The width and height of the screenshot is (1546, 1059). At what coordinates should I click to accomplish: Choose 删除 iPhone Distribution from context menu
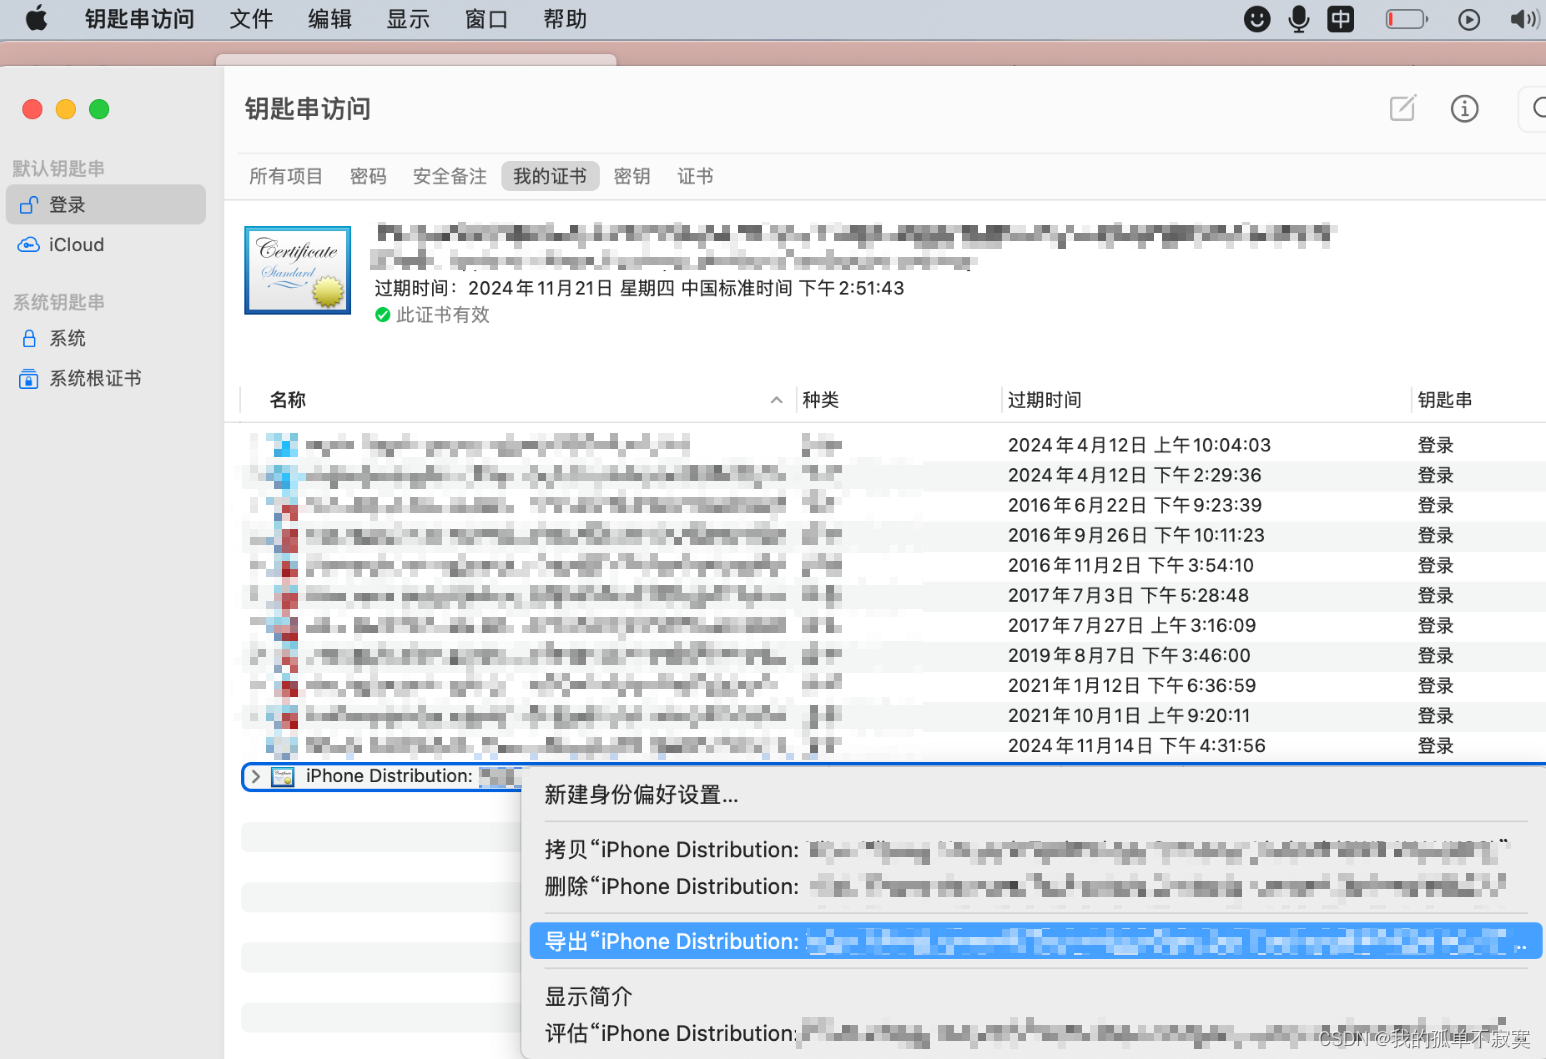tap(1035, 887)
